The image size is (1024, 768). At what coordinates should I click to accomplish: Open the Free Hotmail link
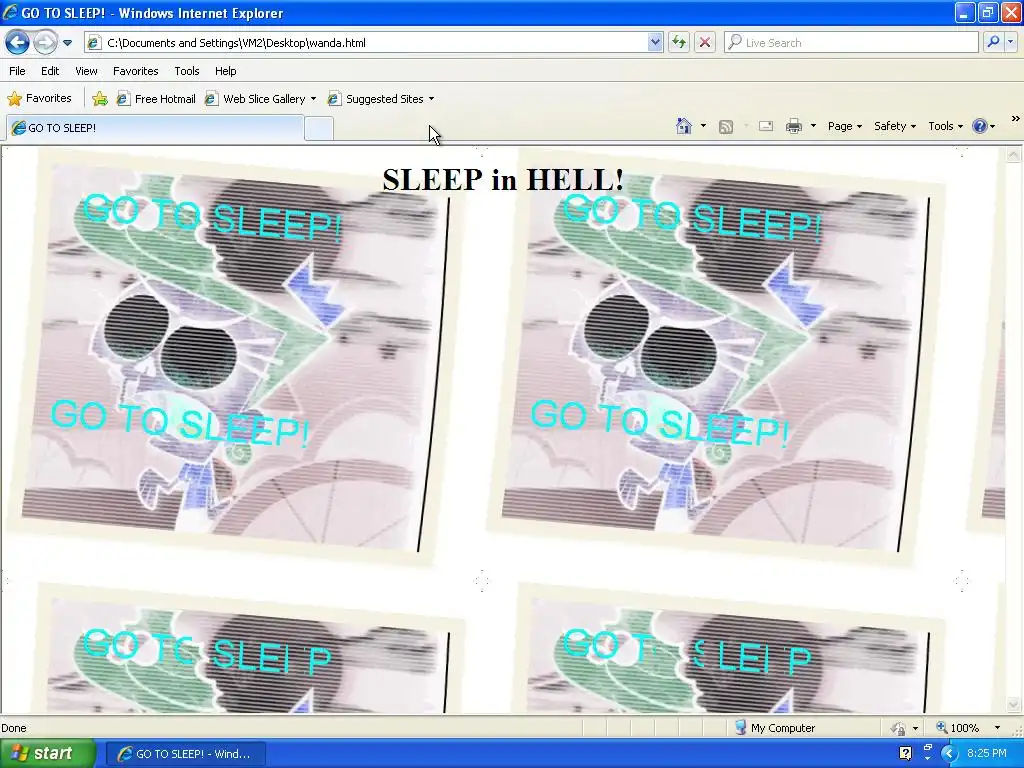(x=156, y=99)
